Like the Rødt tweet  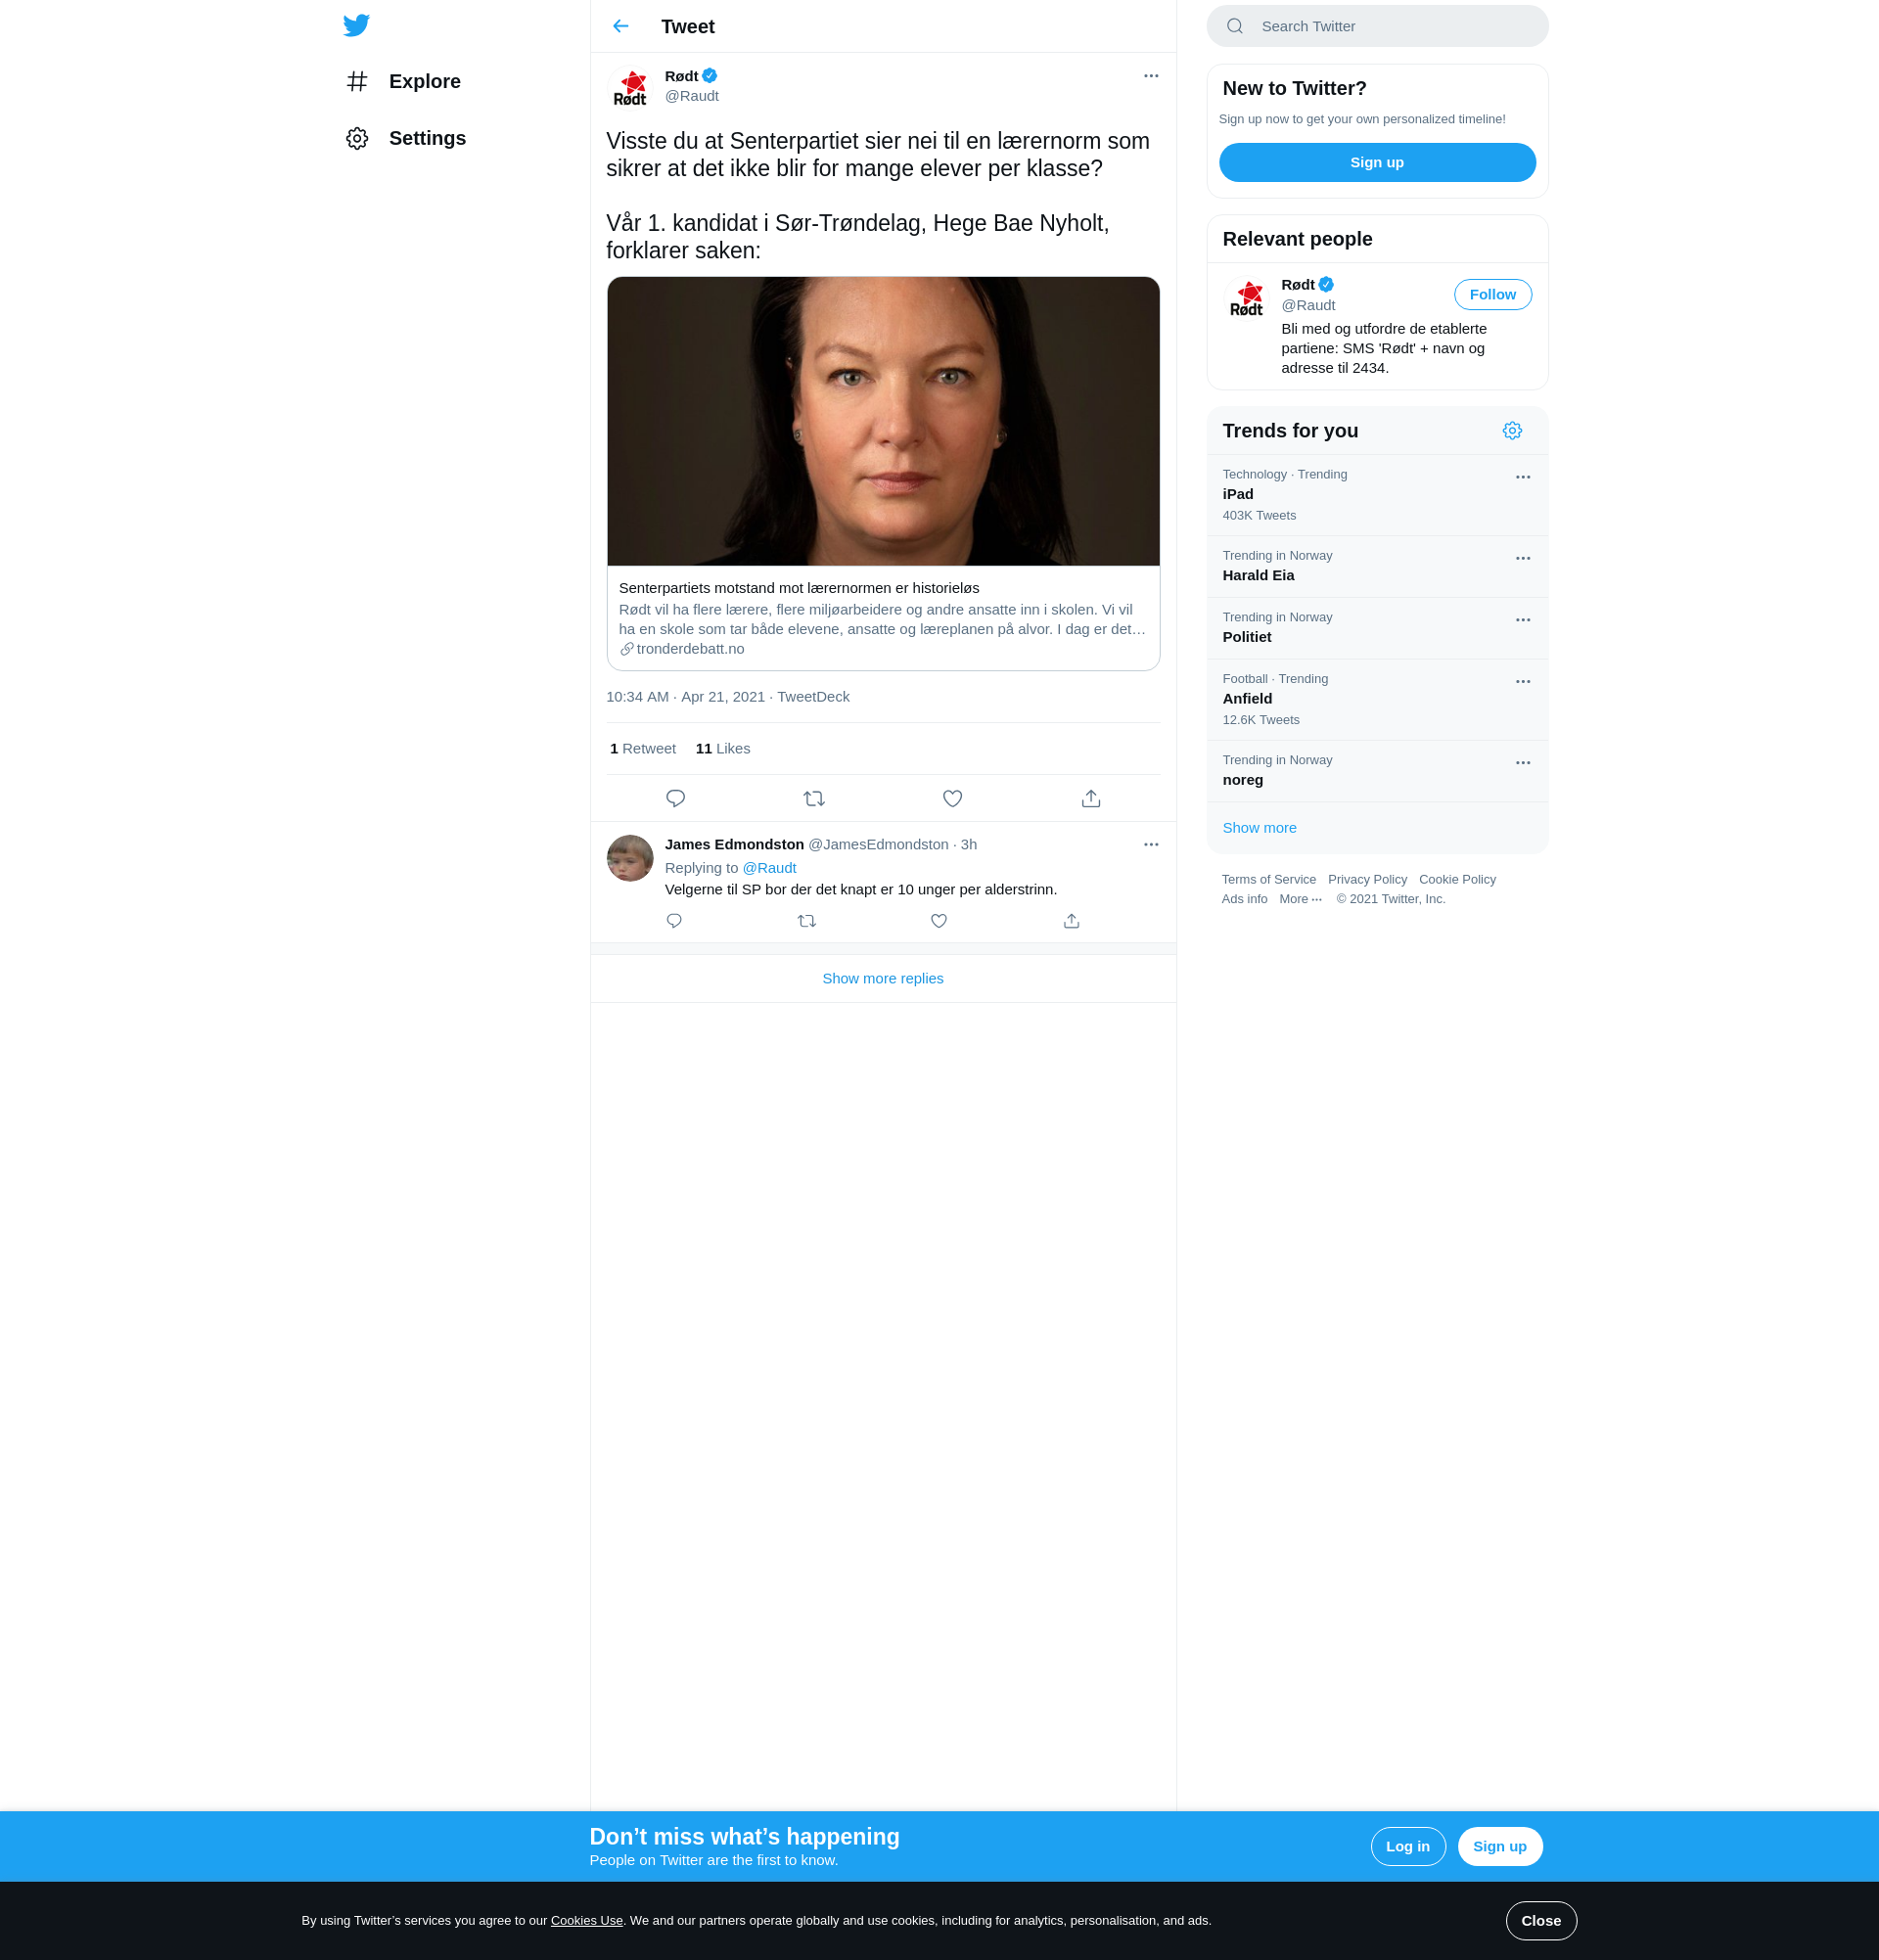tap(953, 798)
